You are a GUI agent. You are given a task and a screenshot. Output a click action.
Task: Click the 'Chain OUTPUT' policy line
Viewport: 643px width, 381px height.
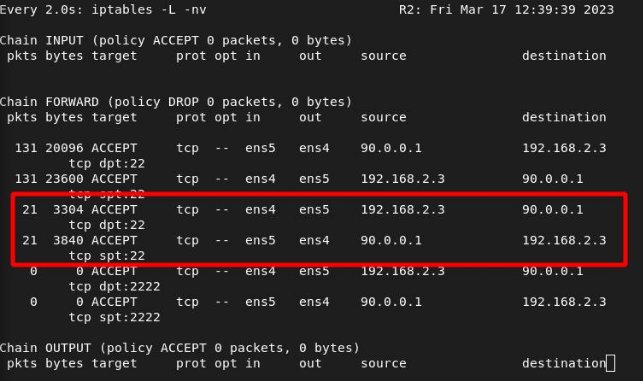coord(180,348)
